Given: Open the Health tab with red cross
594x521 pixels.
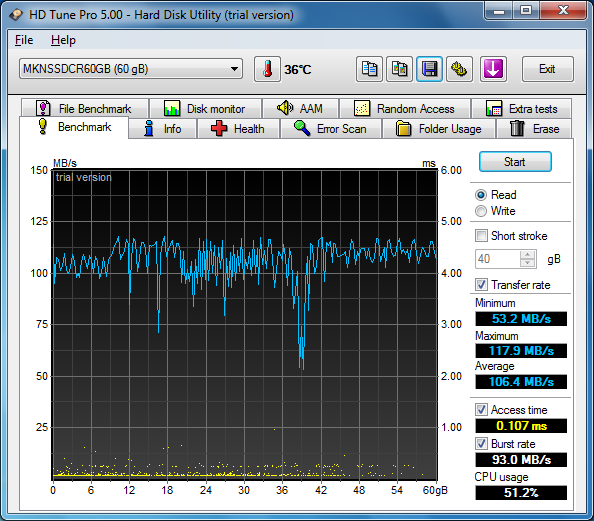Looking at the screenshot, I should click(238, 129).
